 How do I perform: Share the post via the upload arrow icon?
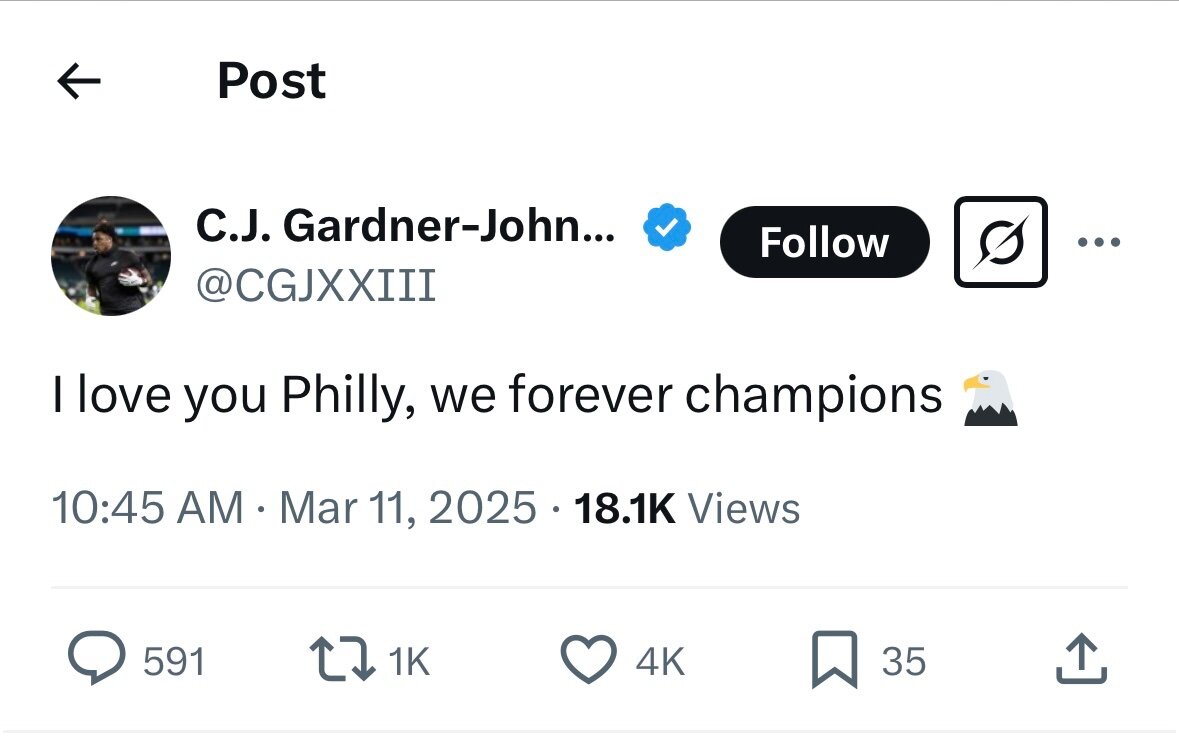pyautogui.click(x=1082, y=660)
